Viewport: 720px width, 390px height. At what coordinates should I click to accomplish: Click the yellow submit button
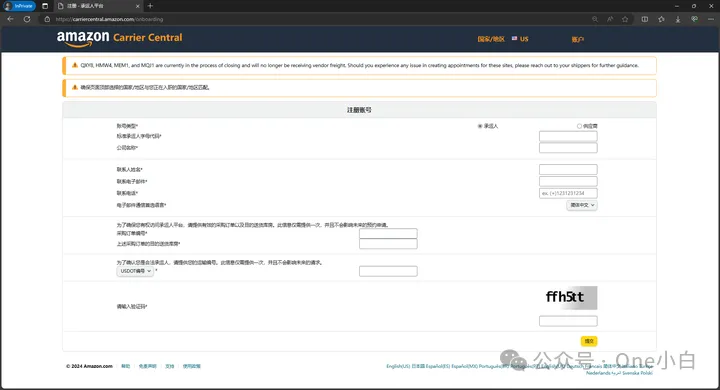pyautogui.click(x=589, y=341)
